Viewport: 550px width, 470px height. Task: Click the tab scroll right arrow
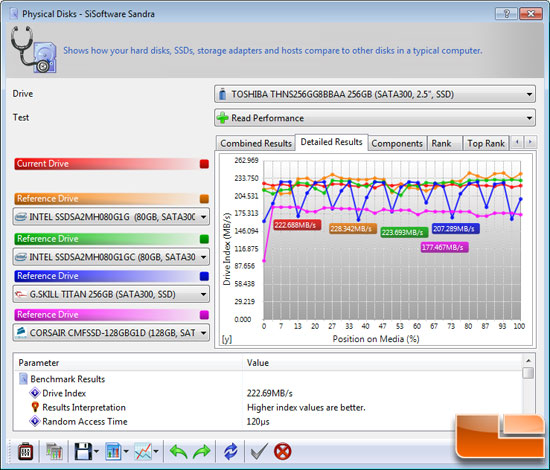(530, 142)
